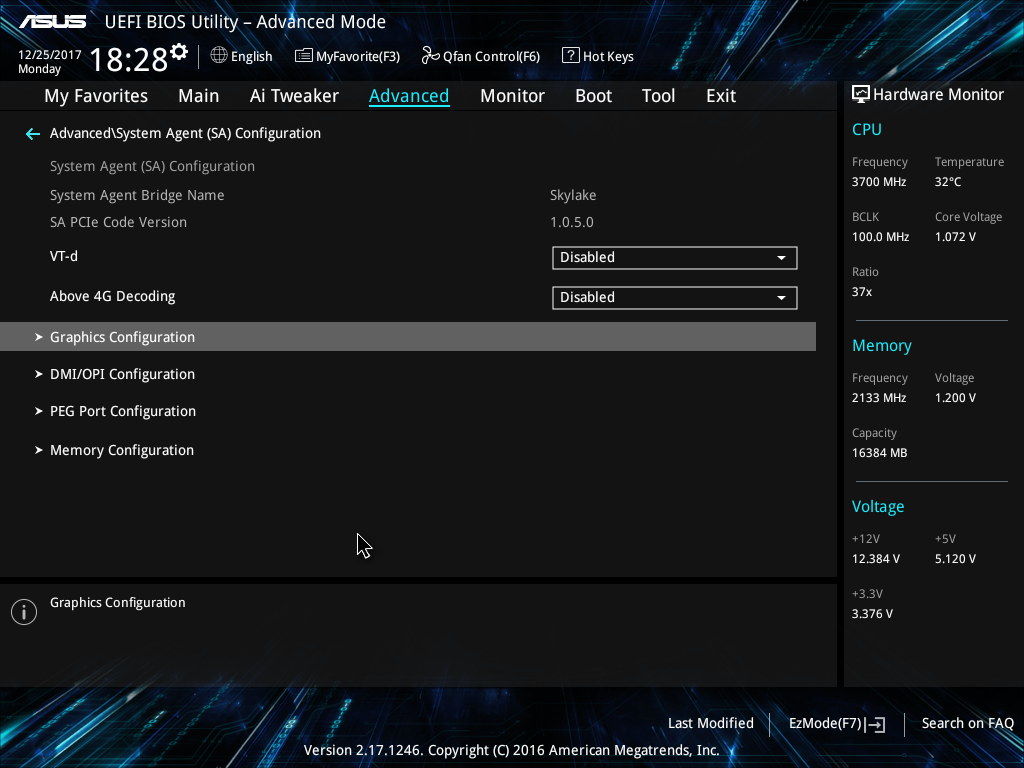Click the ASUS logo

click(52, 22)
